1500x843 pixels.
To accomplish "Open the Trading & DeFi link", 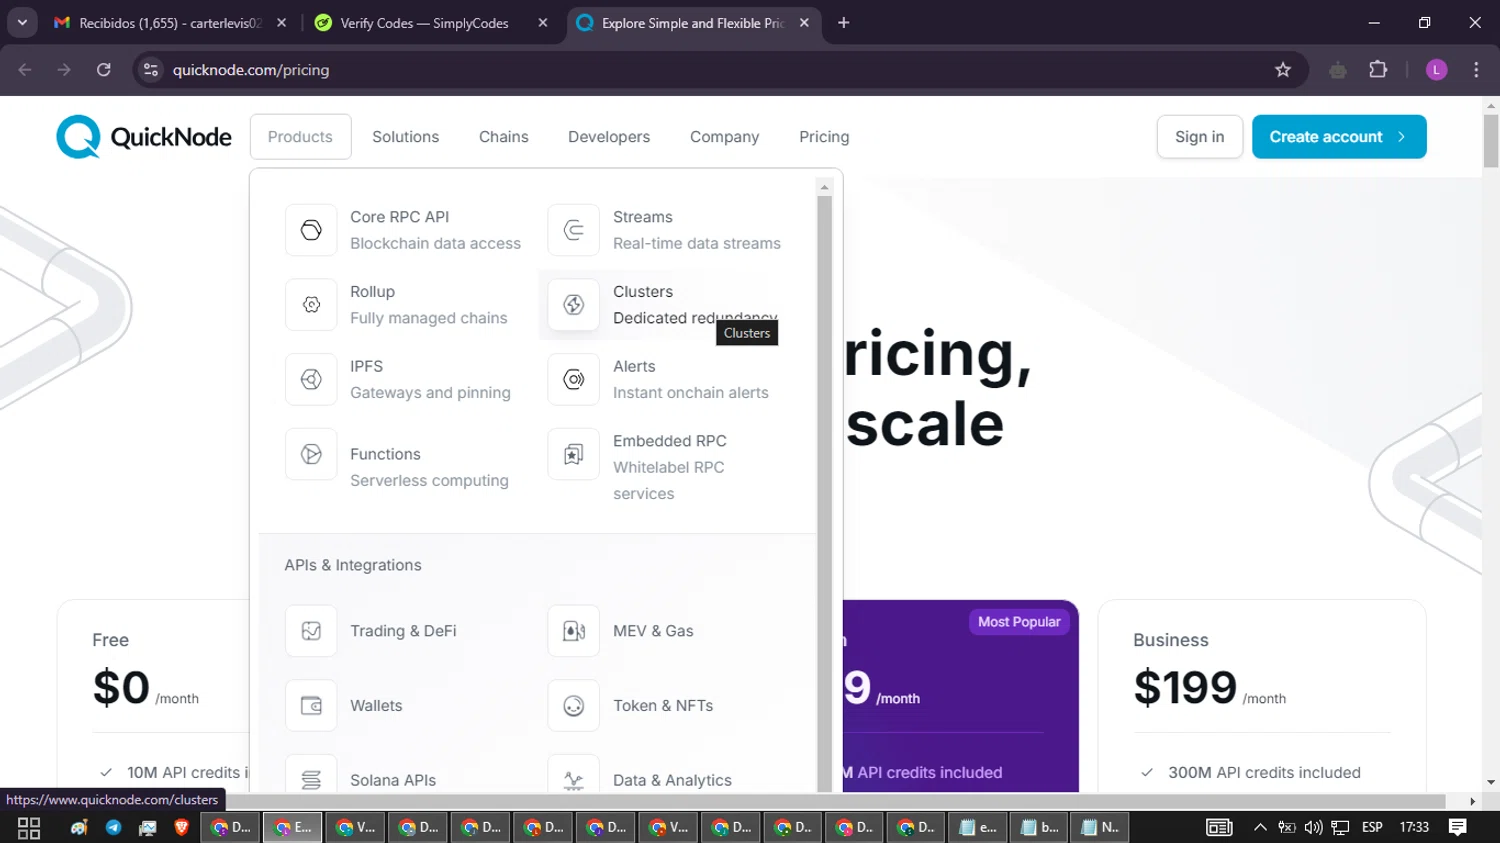I will pyautogui.click(x=403, y=631).
